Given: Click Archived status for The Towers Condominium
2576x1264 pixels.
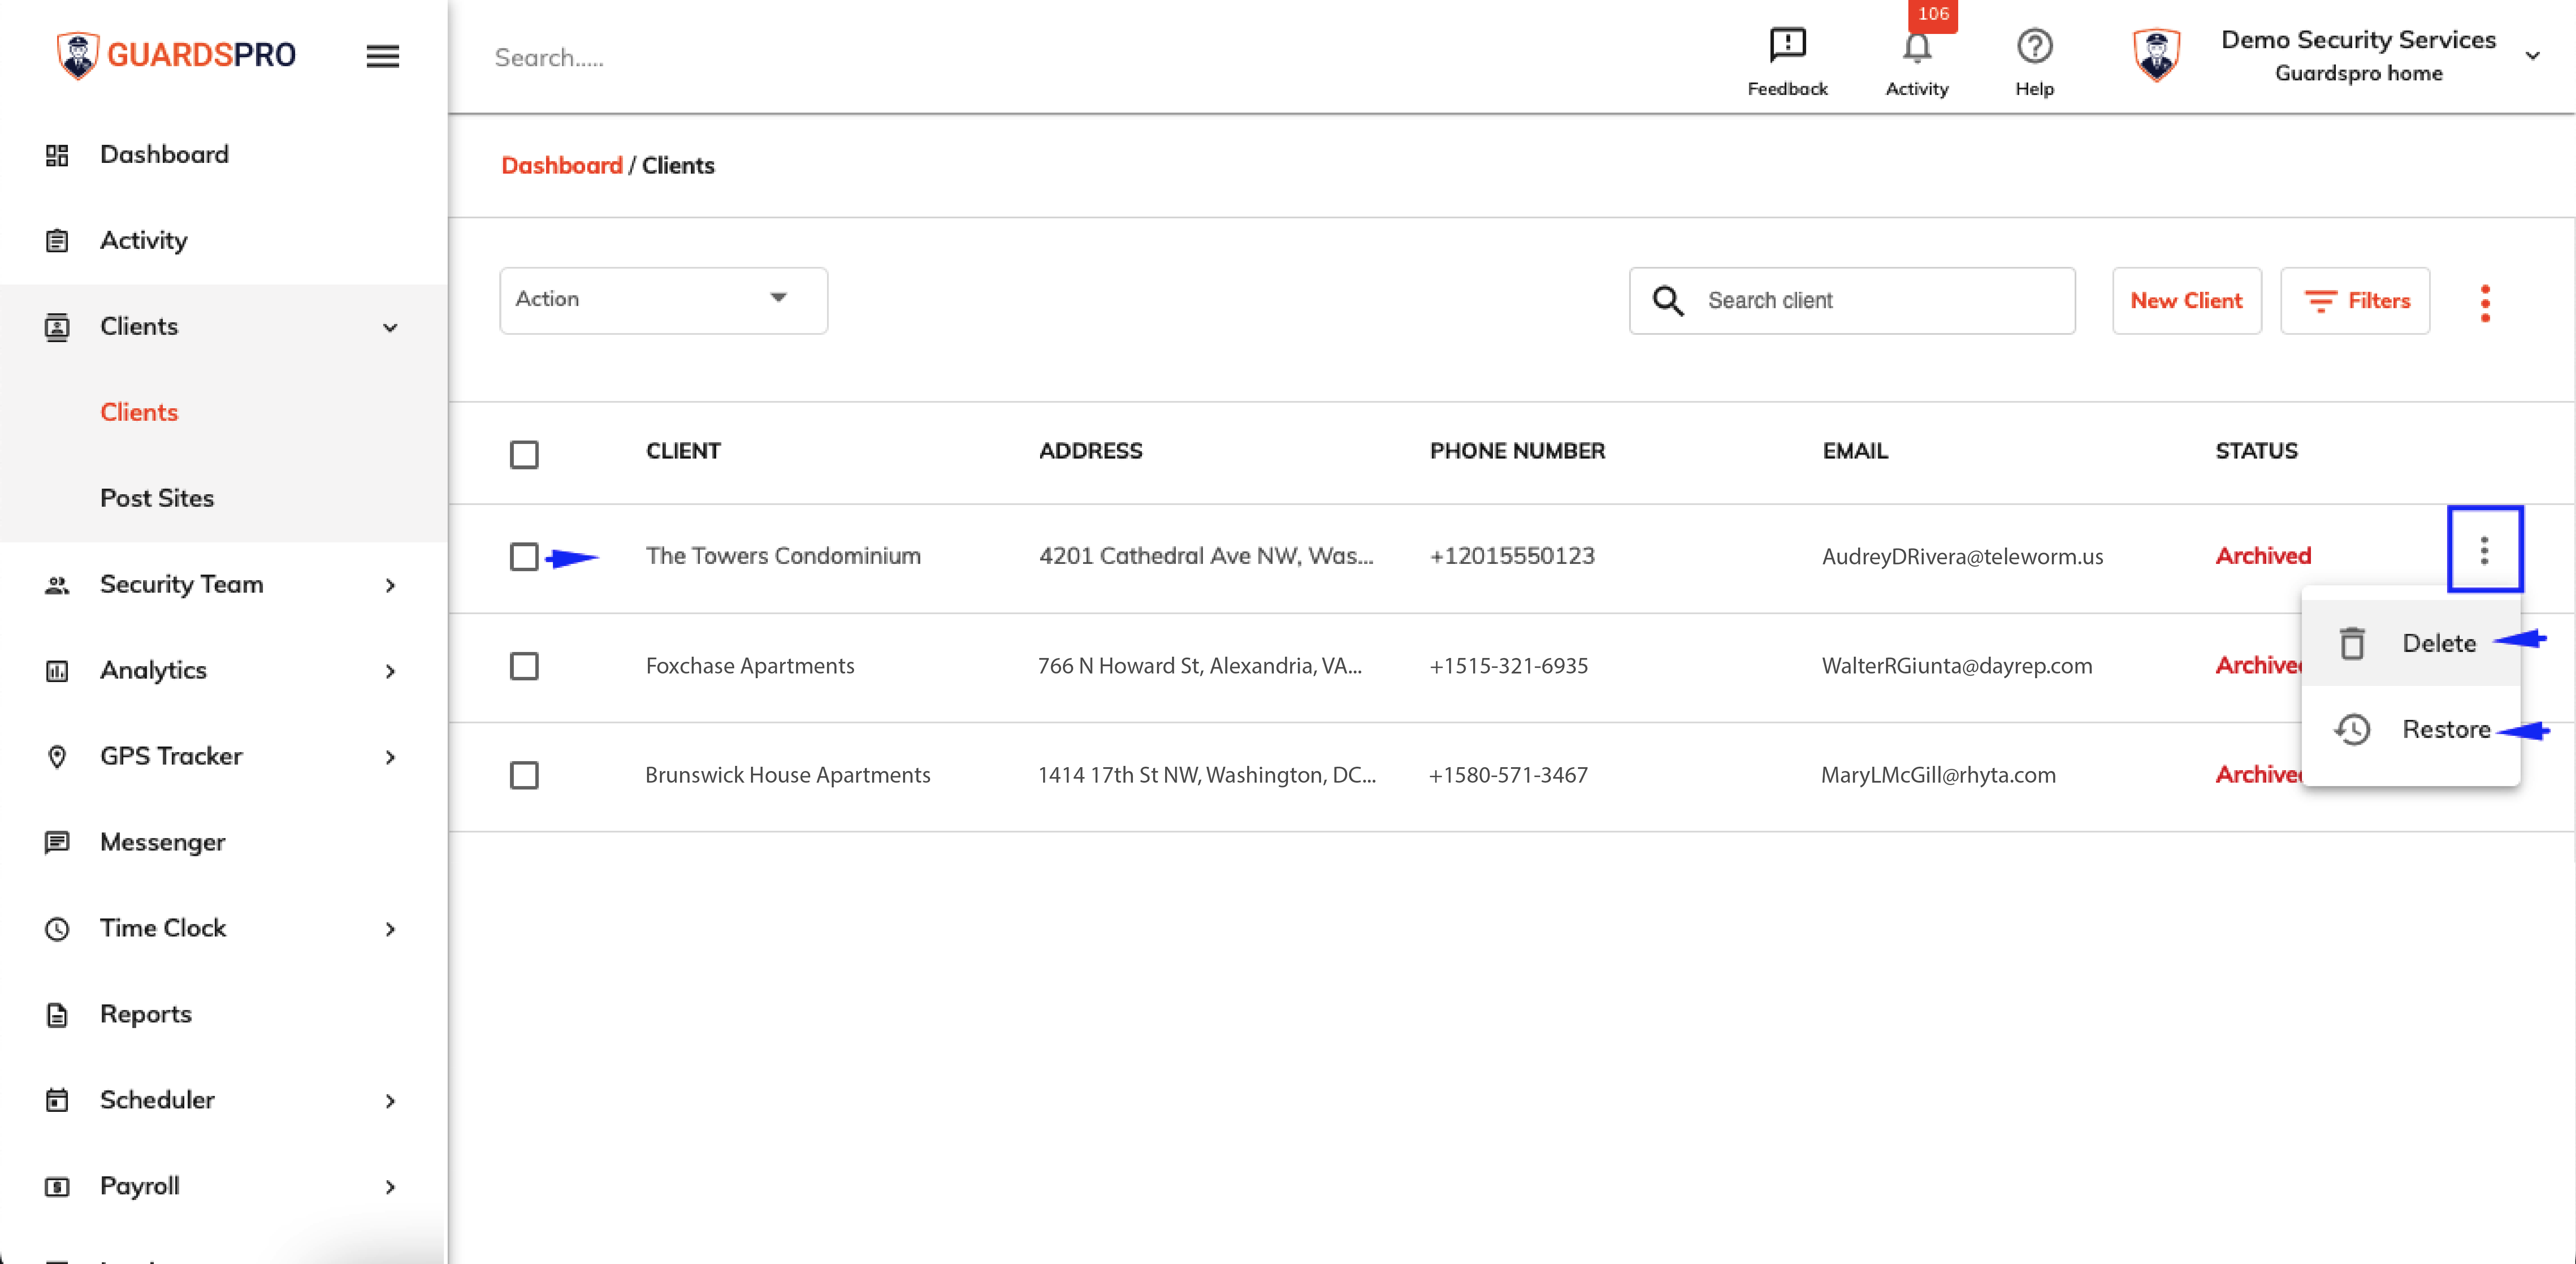Looking at the screenshot, I should point(2263,556).
